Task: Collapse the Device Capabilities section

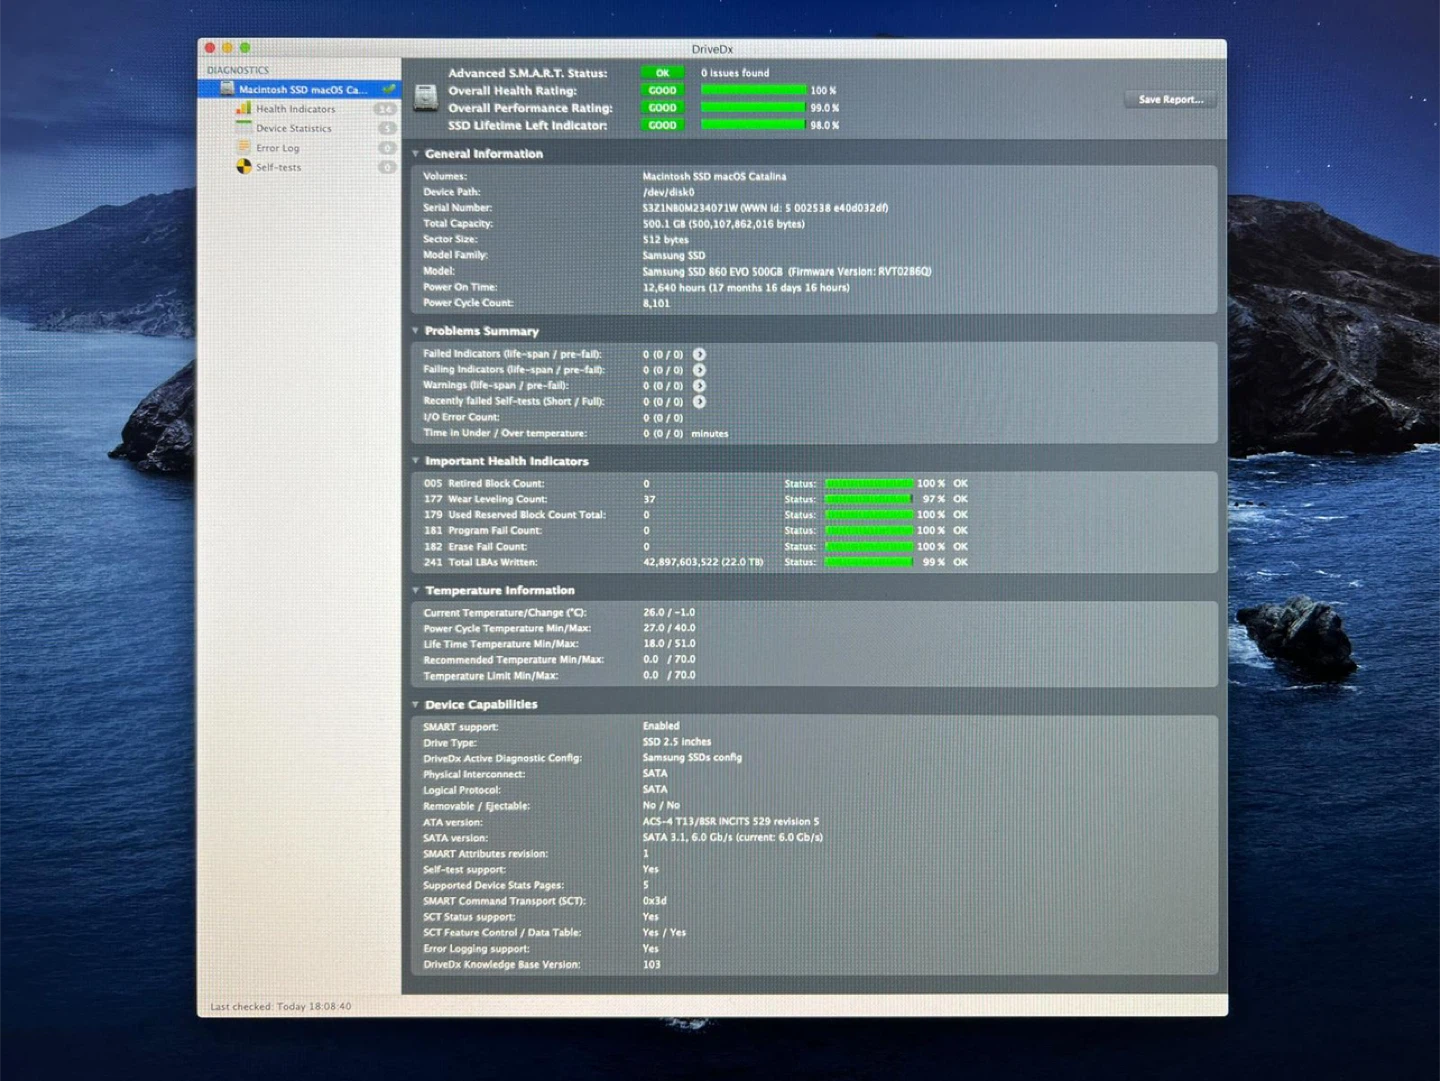Action: [x=415, y=704]
